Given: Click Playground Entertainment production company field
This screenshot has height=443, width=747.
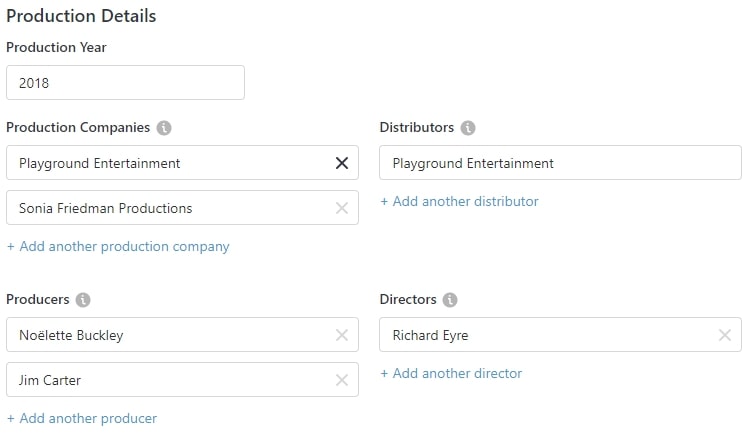Looking at the screenshot, I should tap(165, 163).
